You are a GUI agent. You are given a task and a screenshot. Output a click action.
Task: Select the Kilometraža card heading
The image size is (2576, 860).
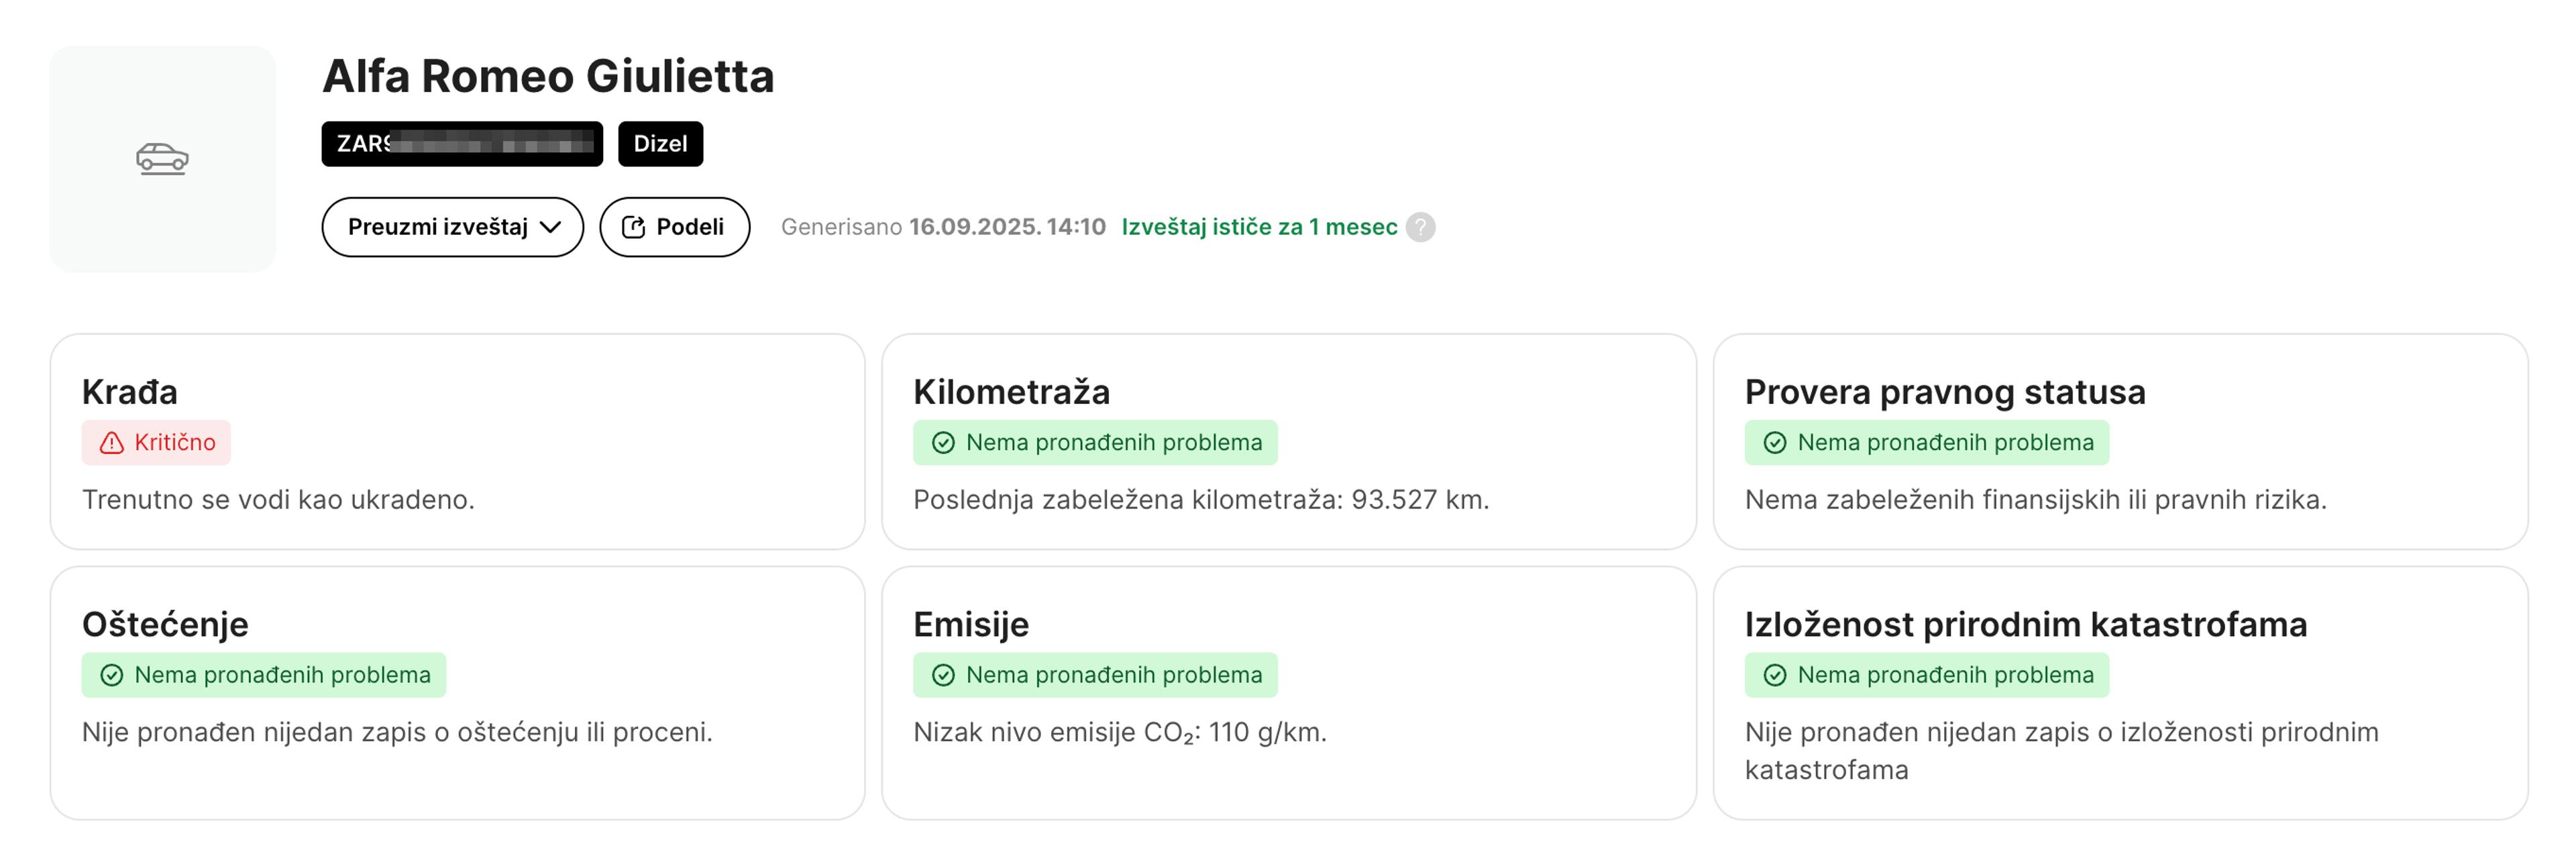click(x=1011, y=392)
